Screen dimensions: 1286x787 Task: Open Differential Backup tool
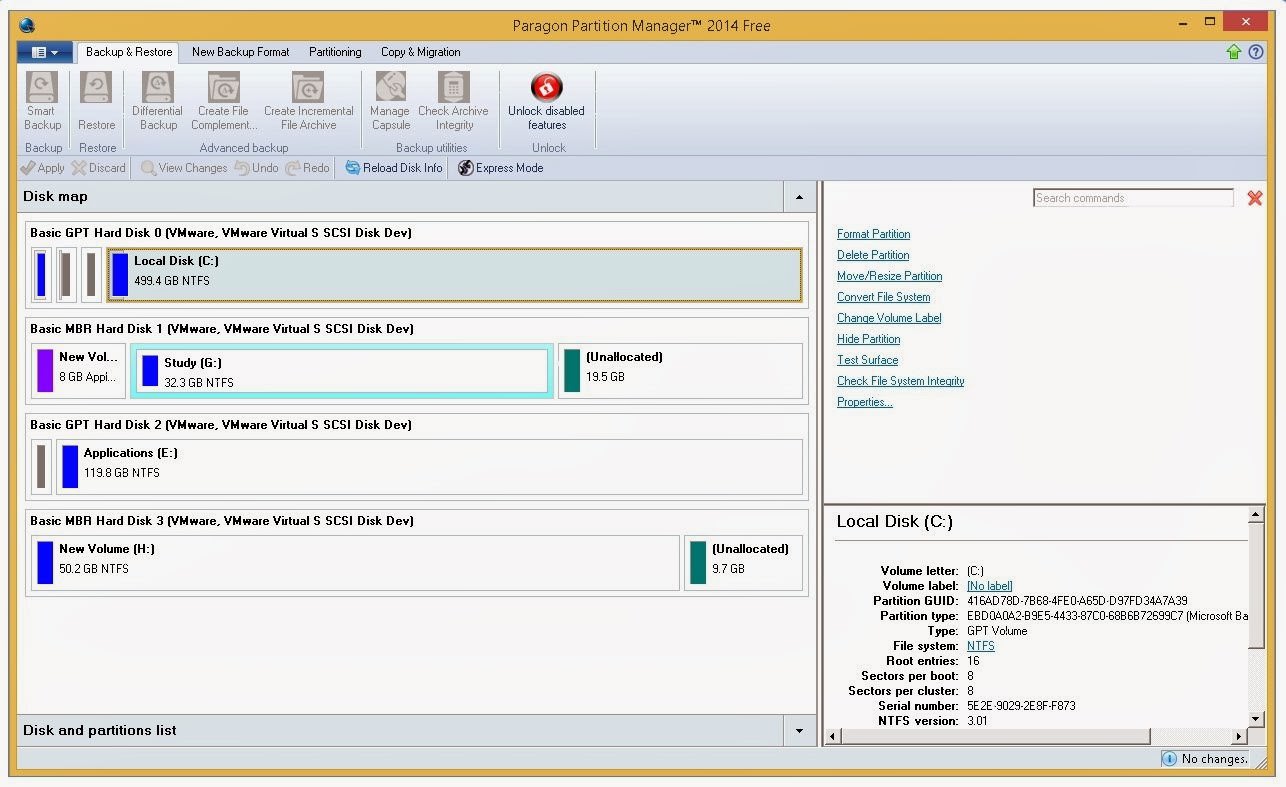158,87
